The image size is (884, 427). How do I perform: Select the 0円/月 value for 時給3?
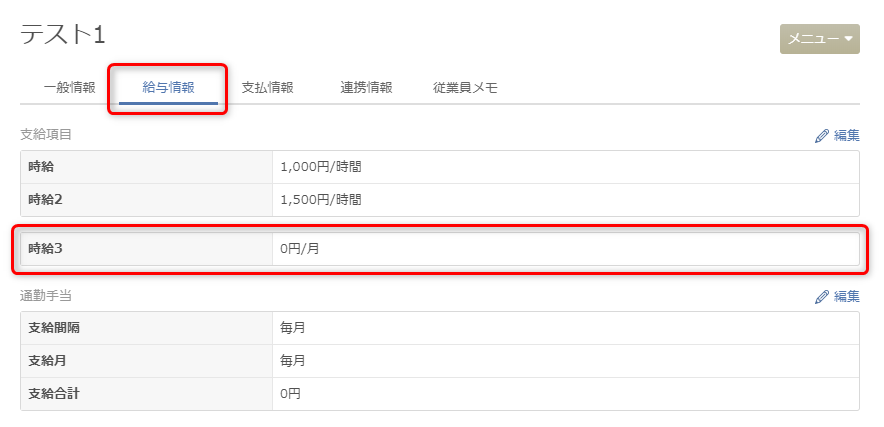[299, 249]
